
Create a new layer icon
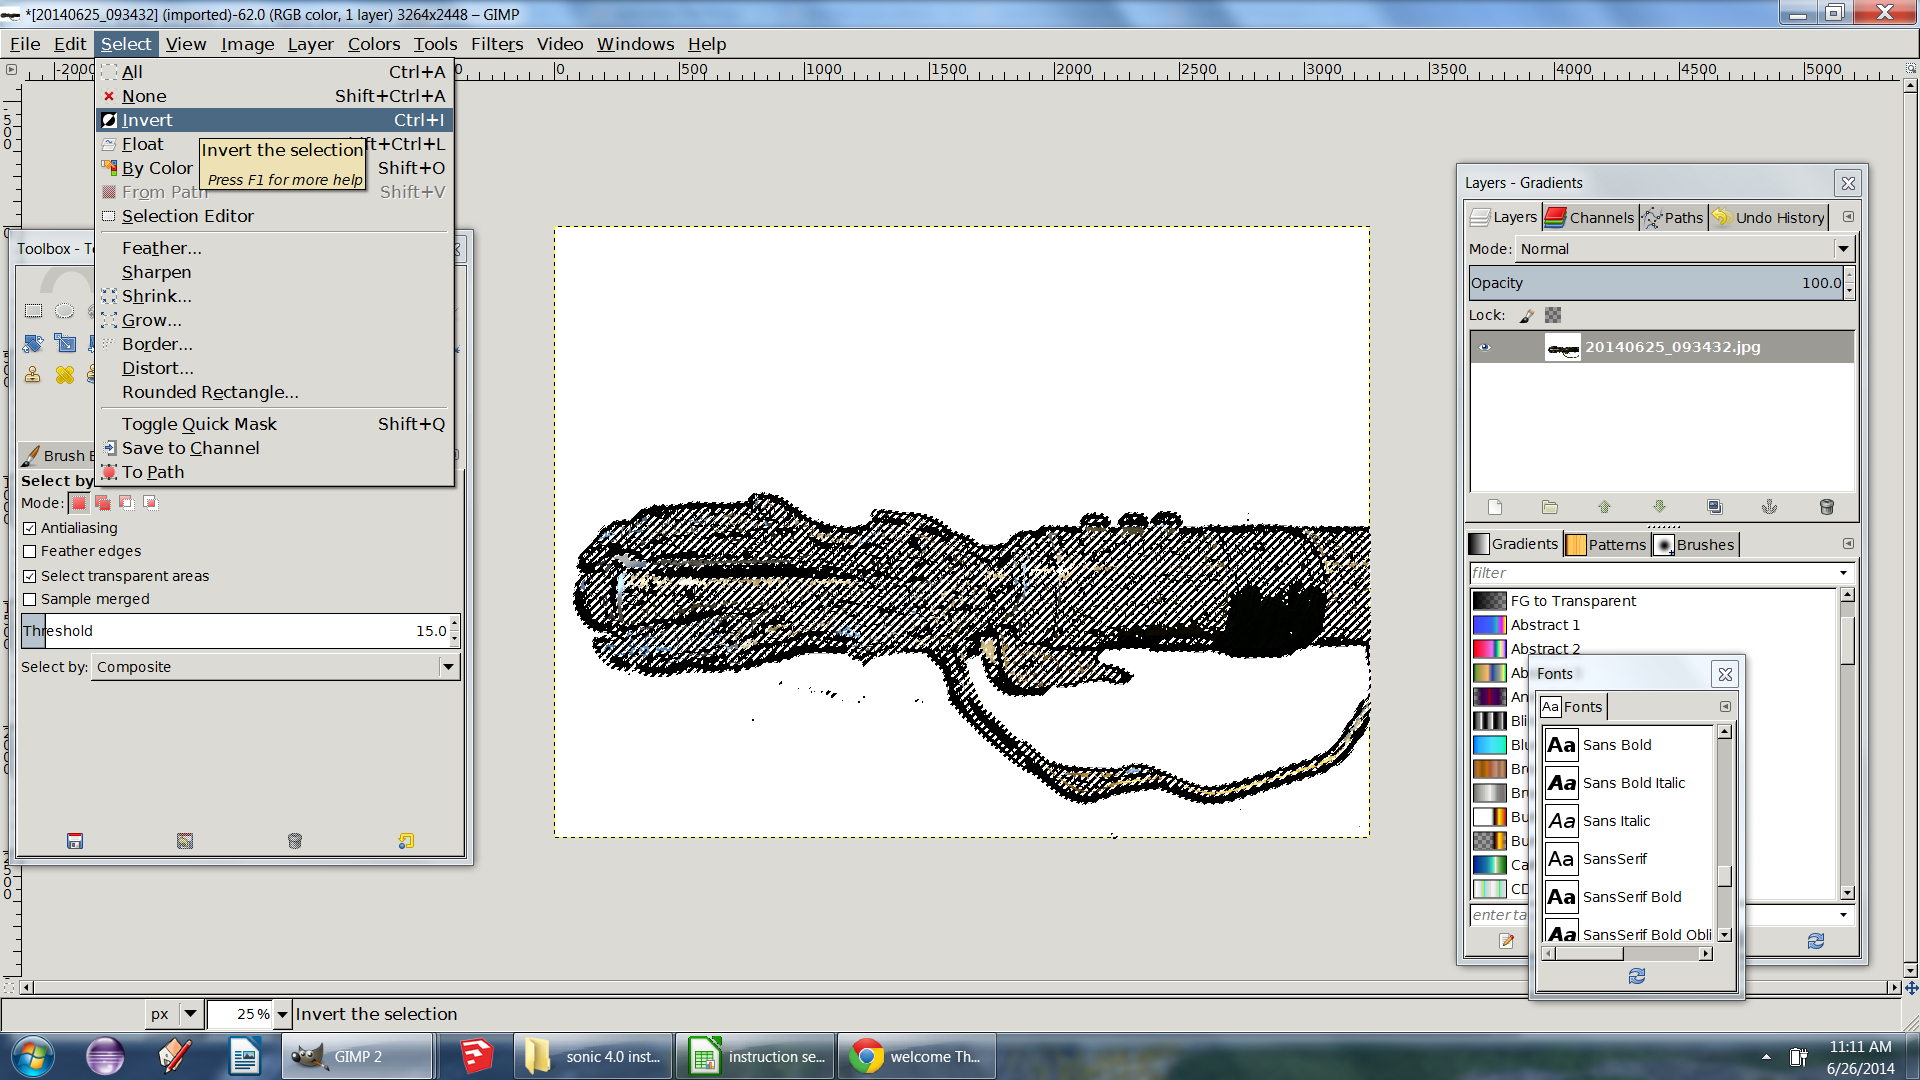(1495, 507)
